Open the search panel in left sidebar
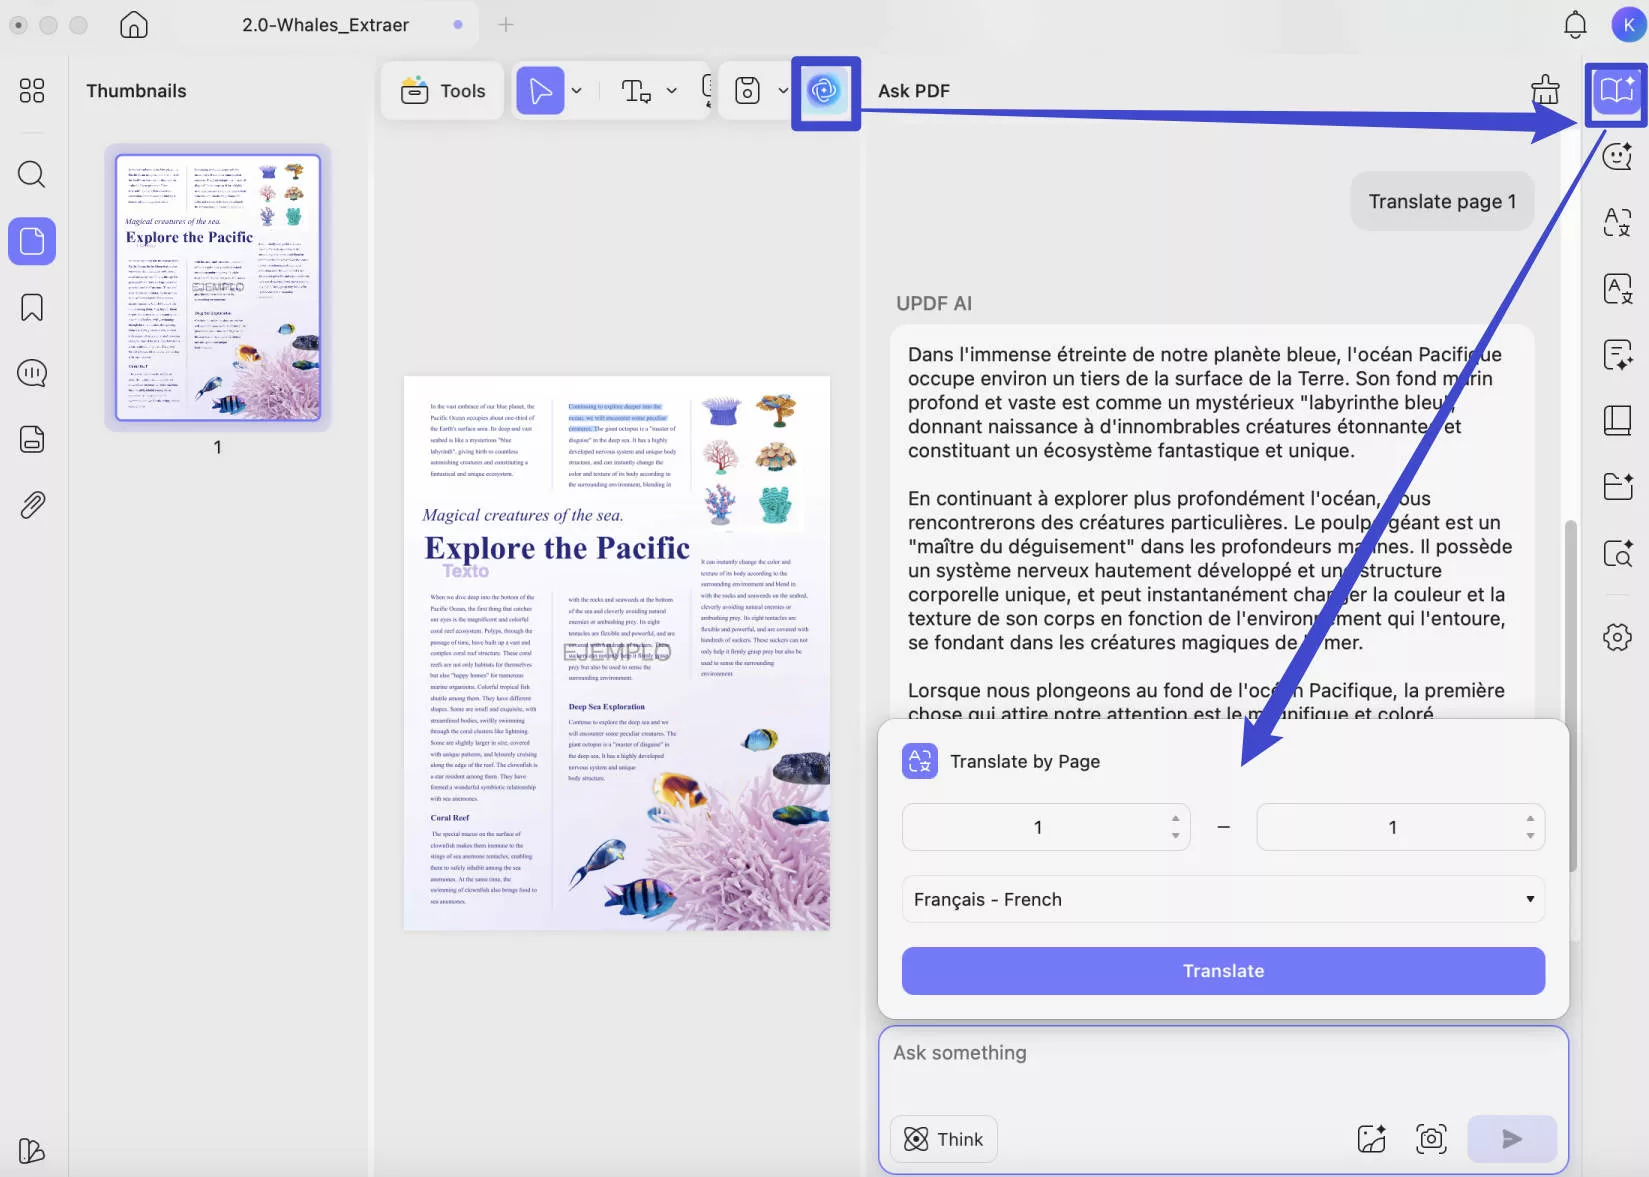 point(32,175)
